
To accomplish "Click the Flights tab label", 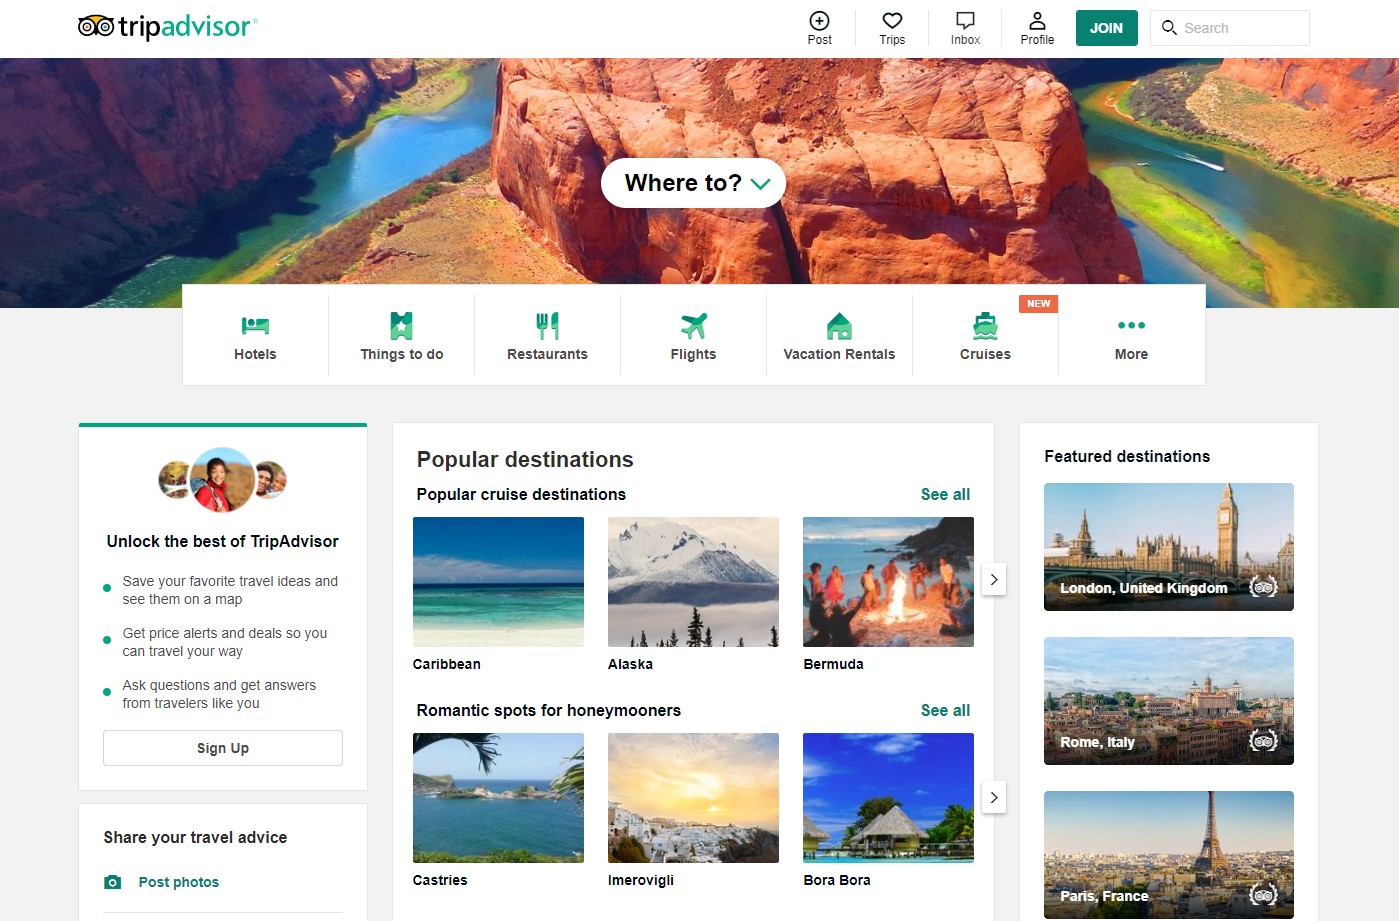I will [693, 354].
